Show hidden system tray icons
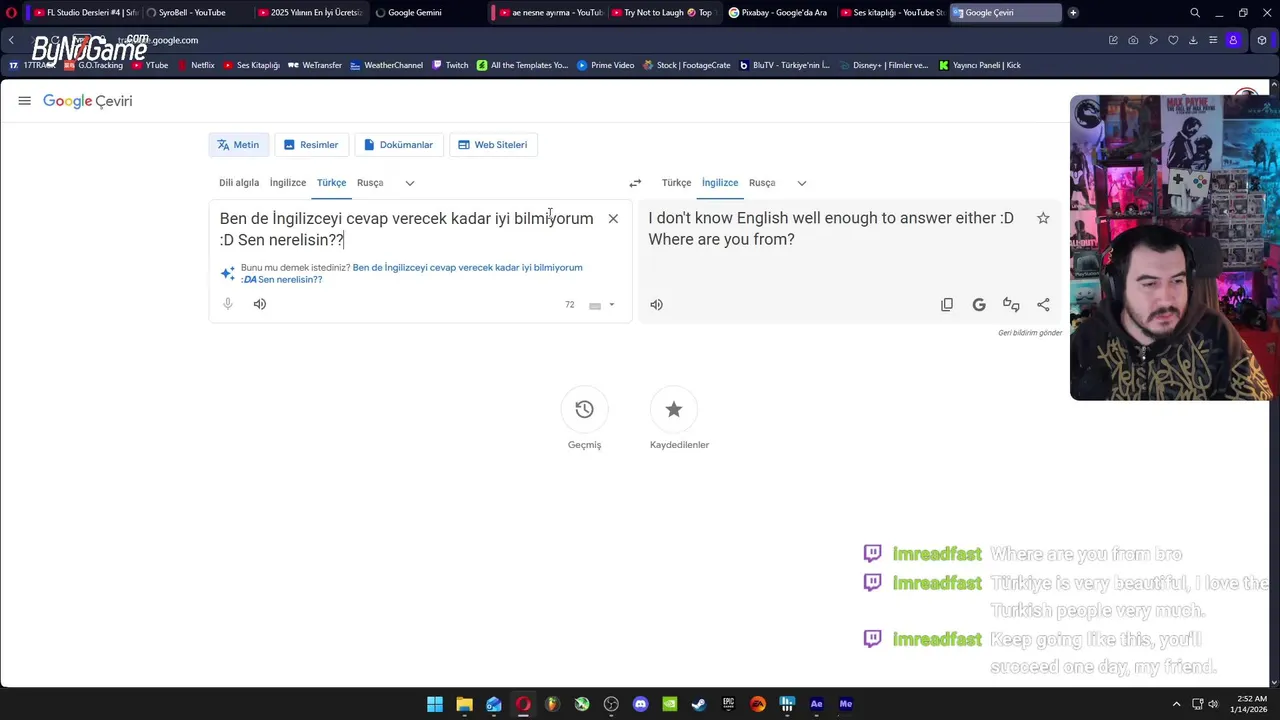The width and height of the screenshot is (1280, 720). point(1176,704)
